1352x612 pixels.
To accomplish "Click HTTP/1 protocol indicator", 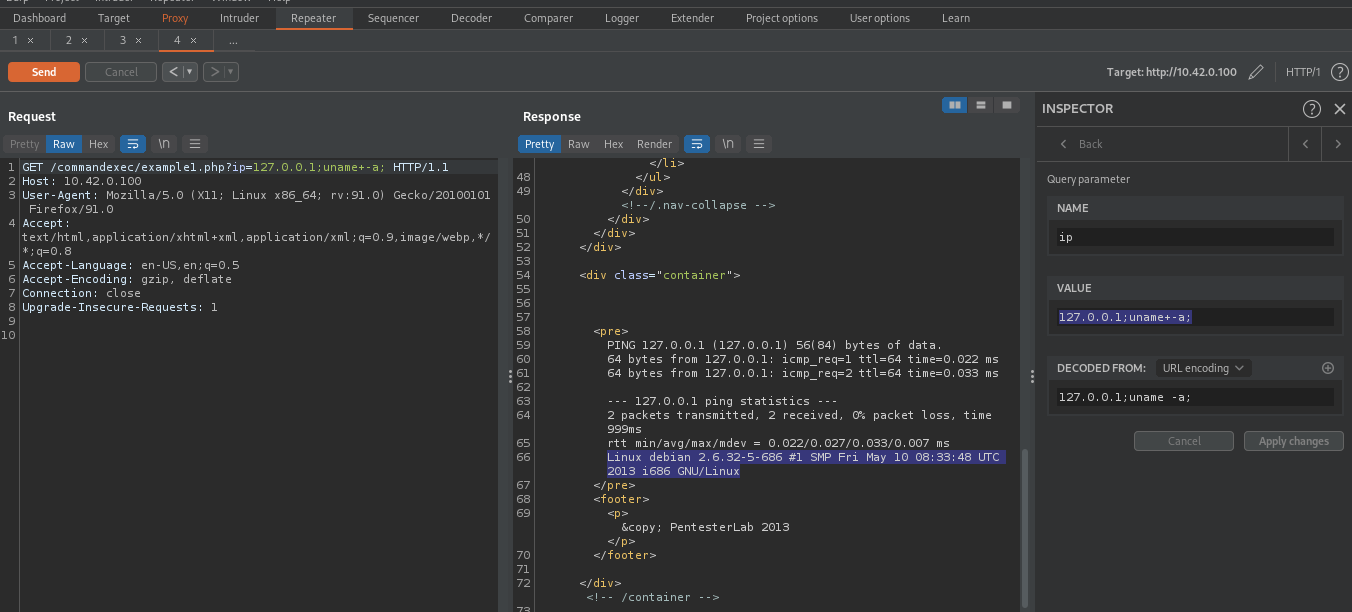I will coord(1303,72).
